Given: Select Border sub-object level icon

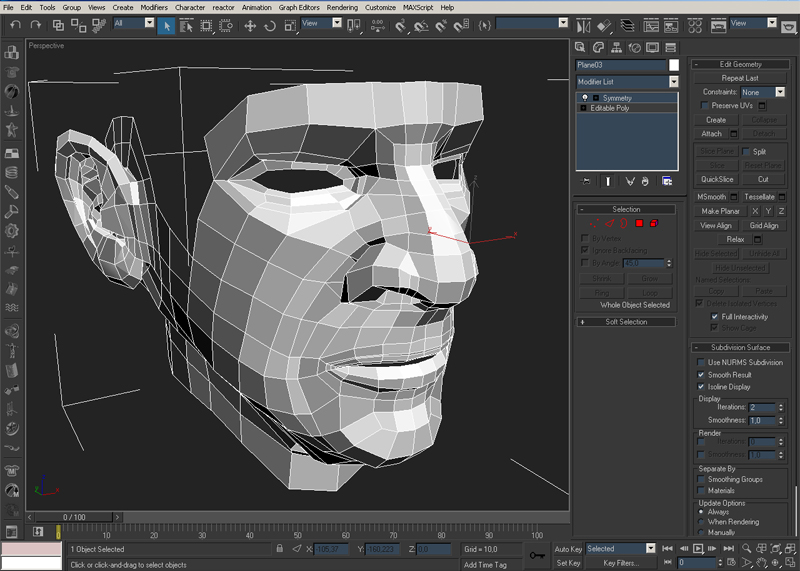Looking at the screenshot, I should pyautogui.click(x=623, y=224).
